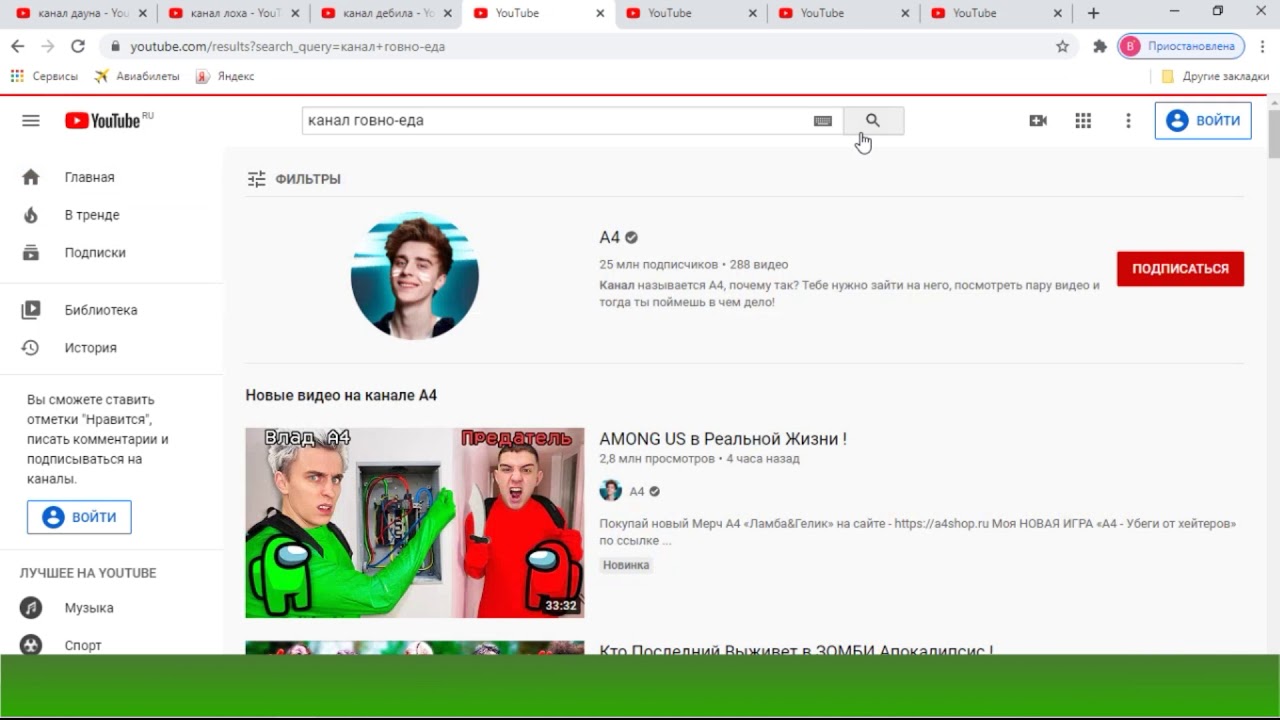Viewport: 1280px width, 720px height.
Task: Open the ФИЛЬТРЫ filters panel
Action: click(x=294, y=179)
